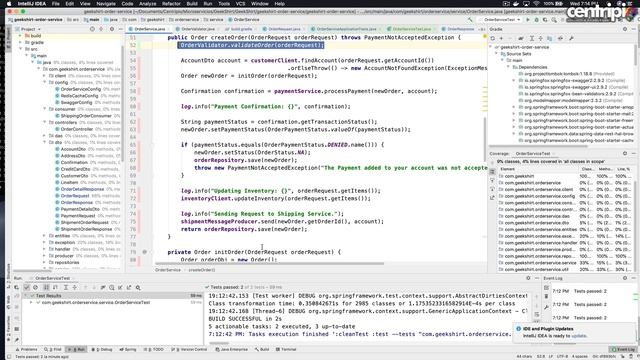Viewport: 640px width, 360px height.
Task: Open Gradle panel gear settings
Action: coord(625,29)
